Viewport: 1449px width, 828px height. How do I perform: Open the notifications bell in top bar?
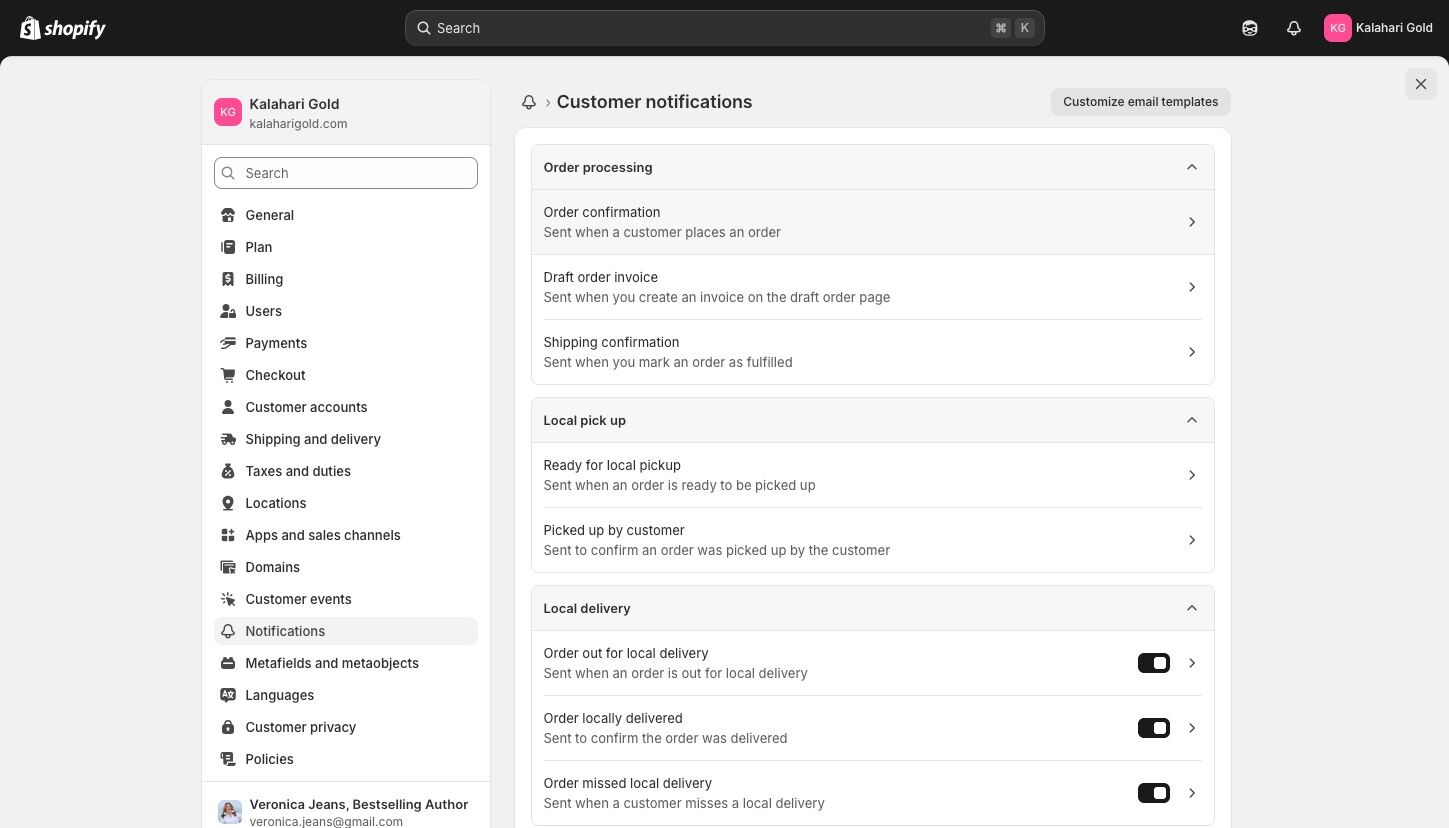click(x=1294, y=28)
